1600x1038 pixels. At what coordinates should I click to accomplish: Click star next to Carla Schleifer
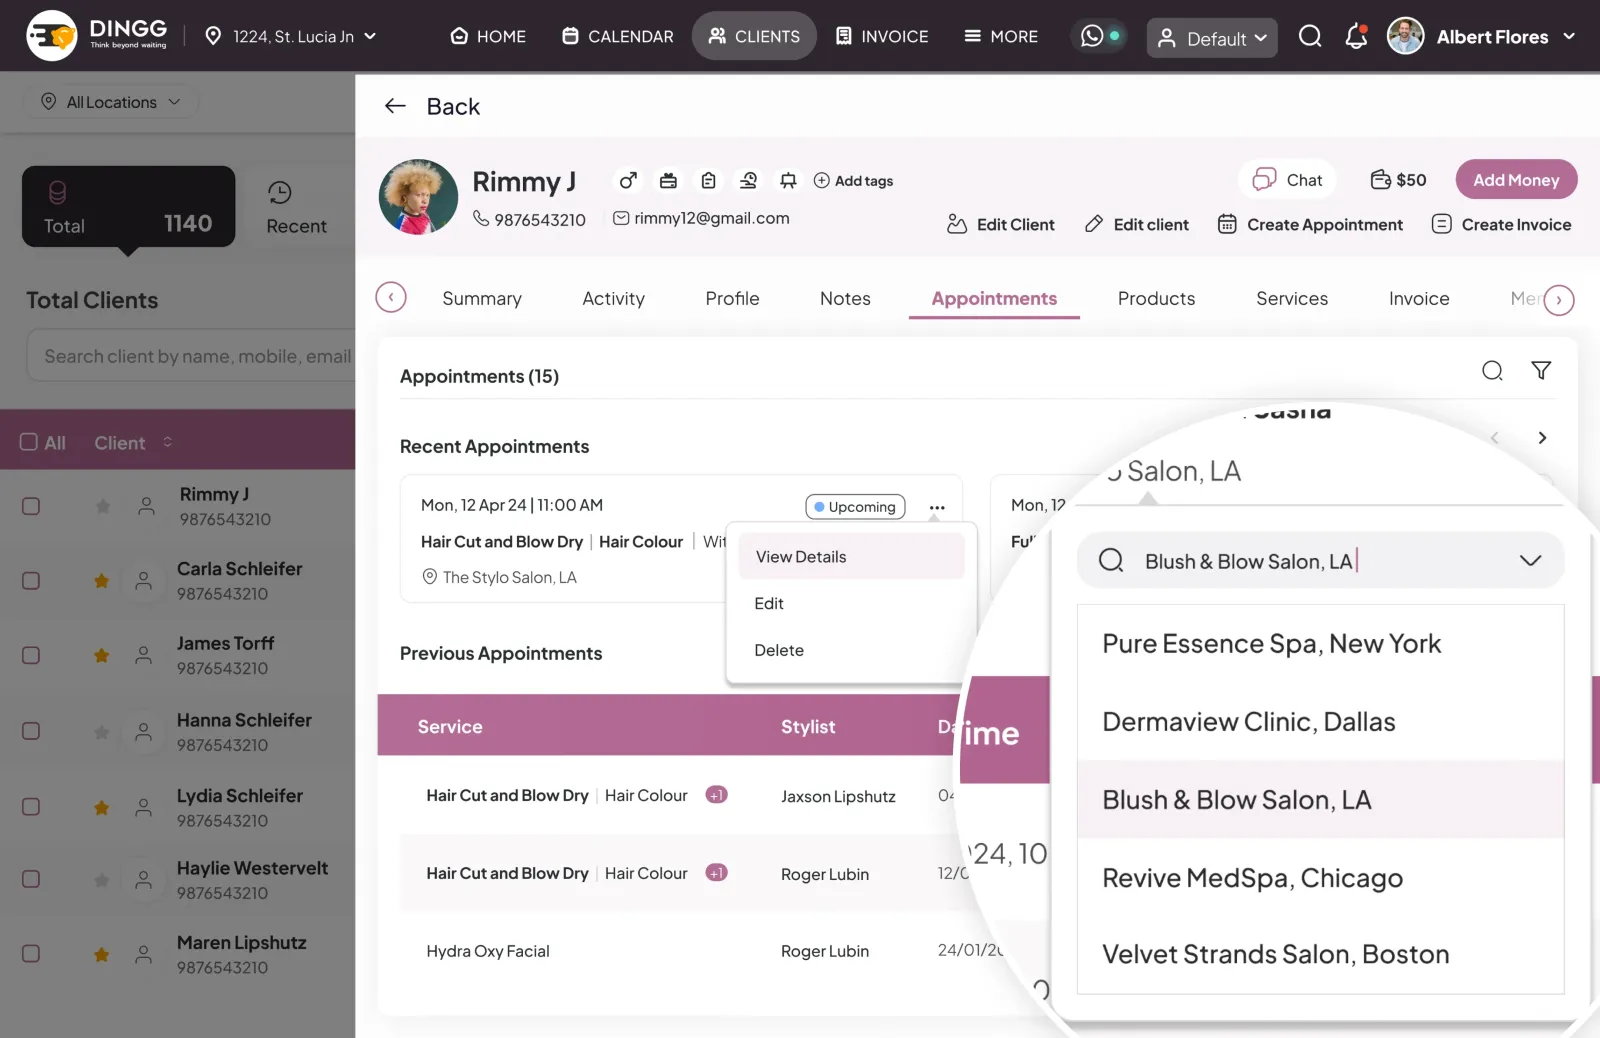101,581
